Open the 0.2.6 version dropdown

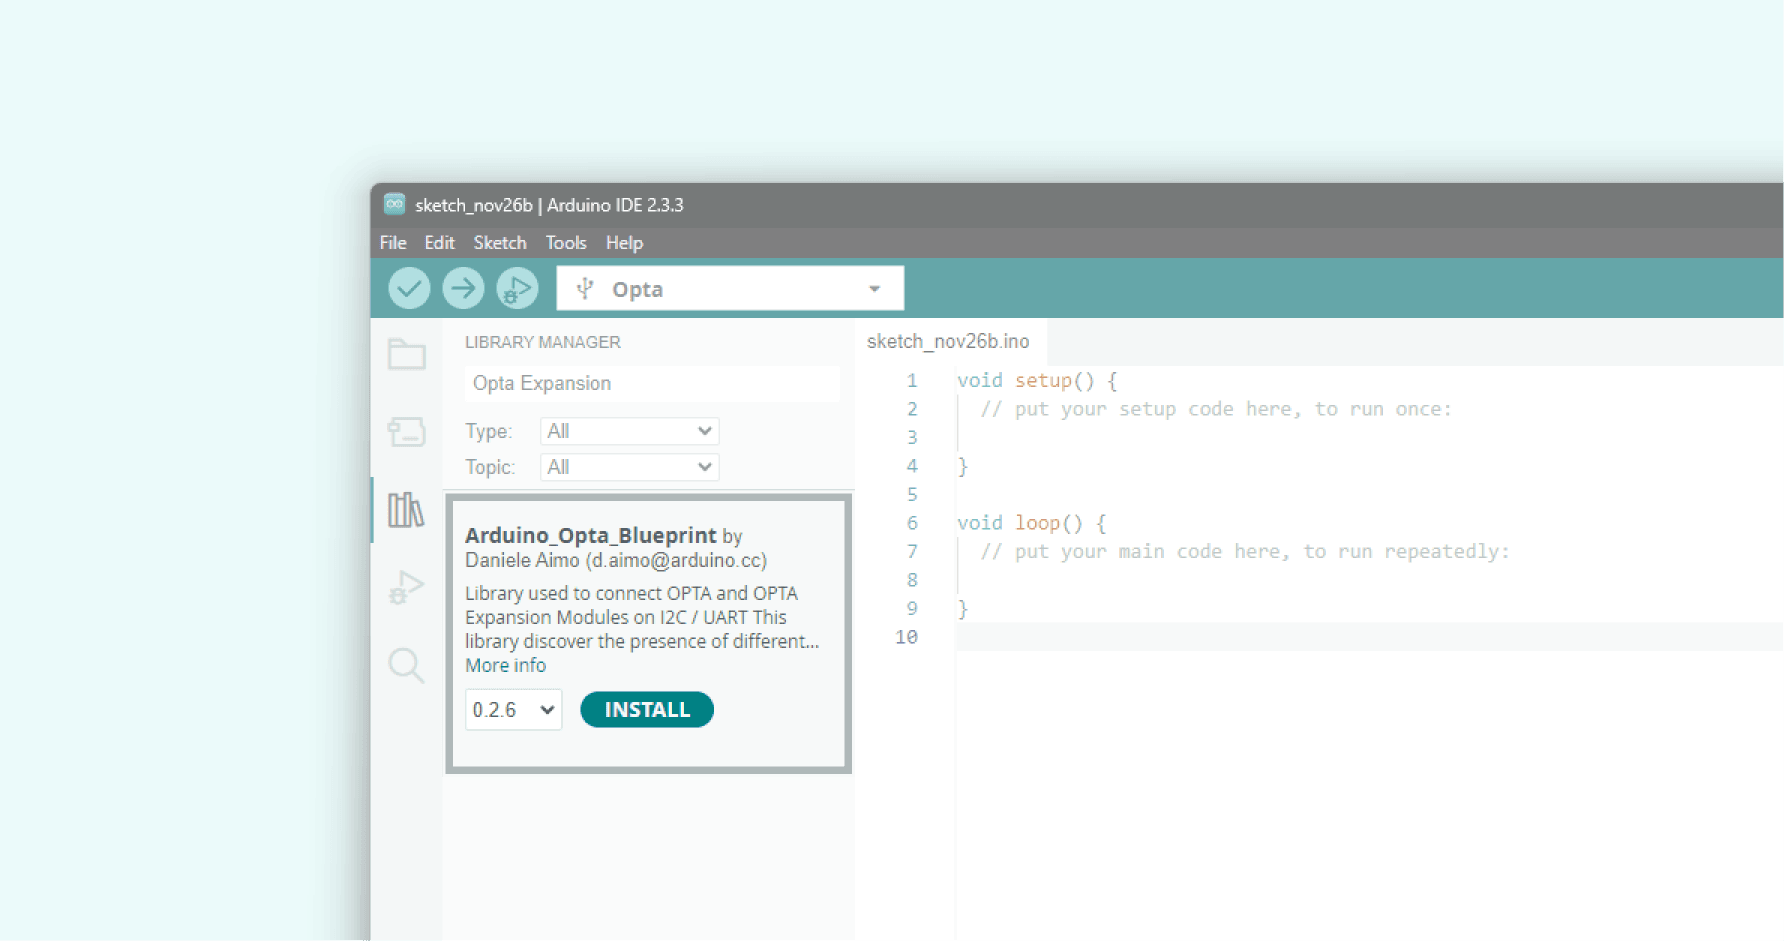[x=513, y=710]
